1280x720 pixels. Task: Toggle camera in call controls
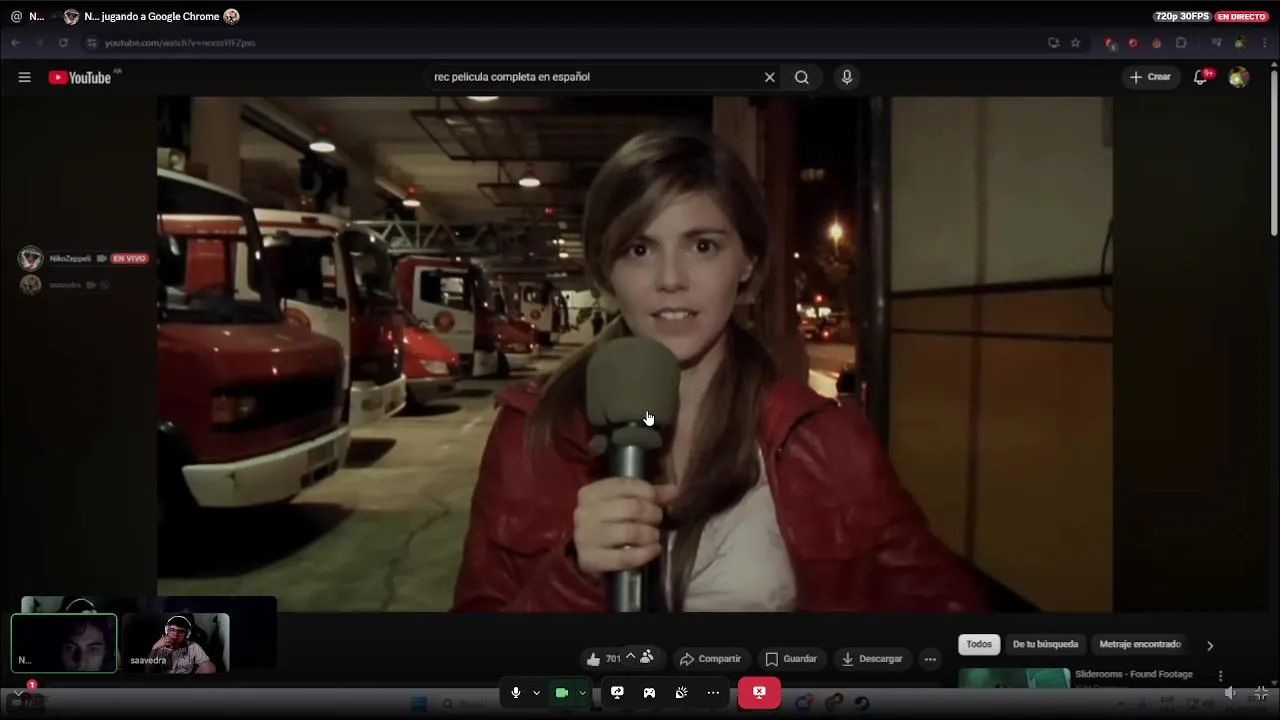click(x=562, y=692)
